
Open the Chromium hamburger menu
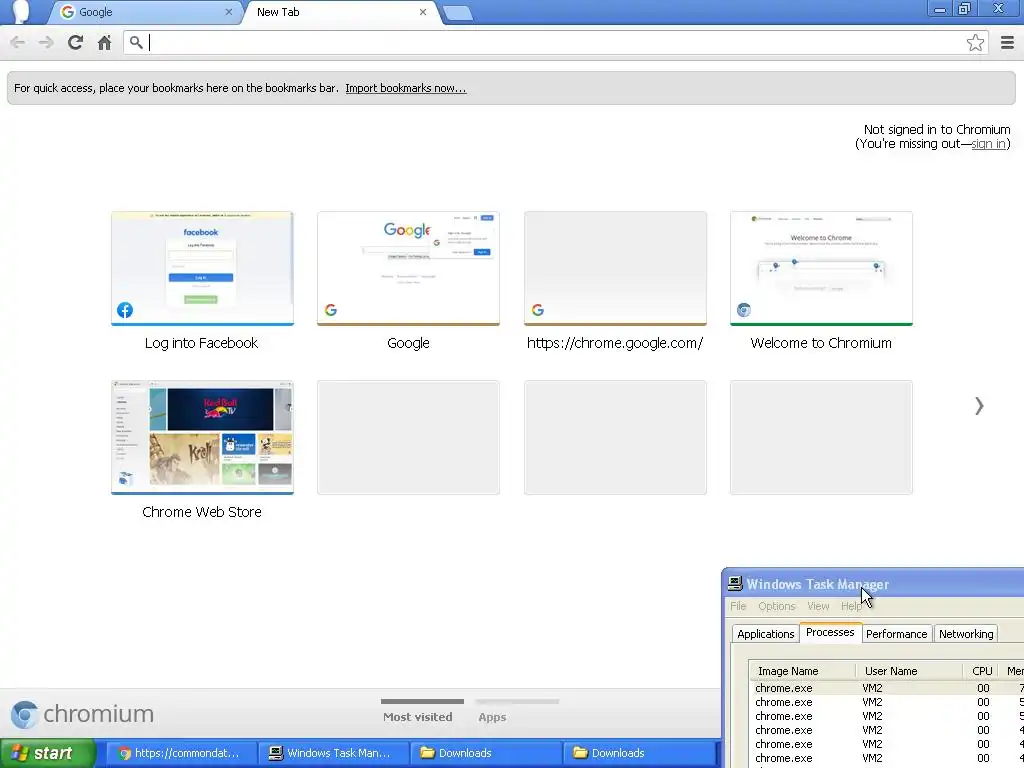pyautogui.click(x=1007, y=42)
